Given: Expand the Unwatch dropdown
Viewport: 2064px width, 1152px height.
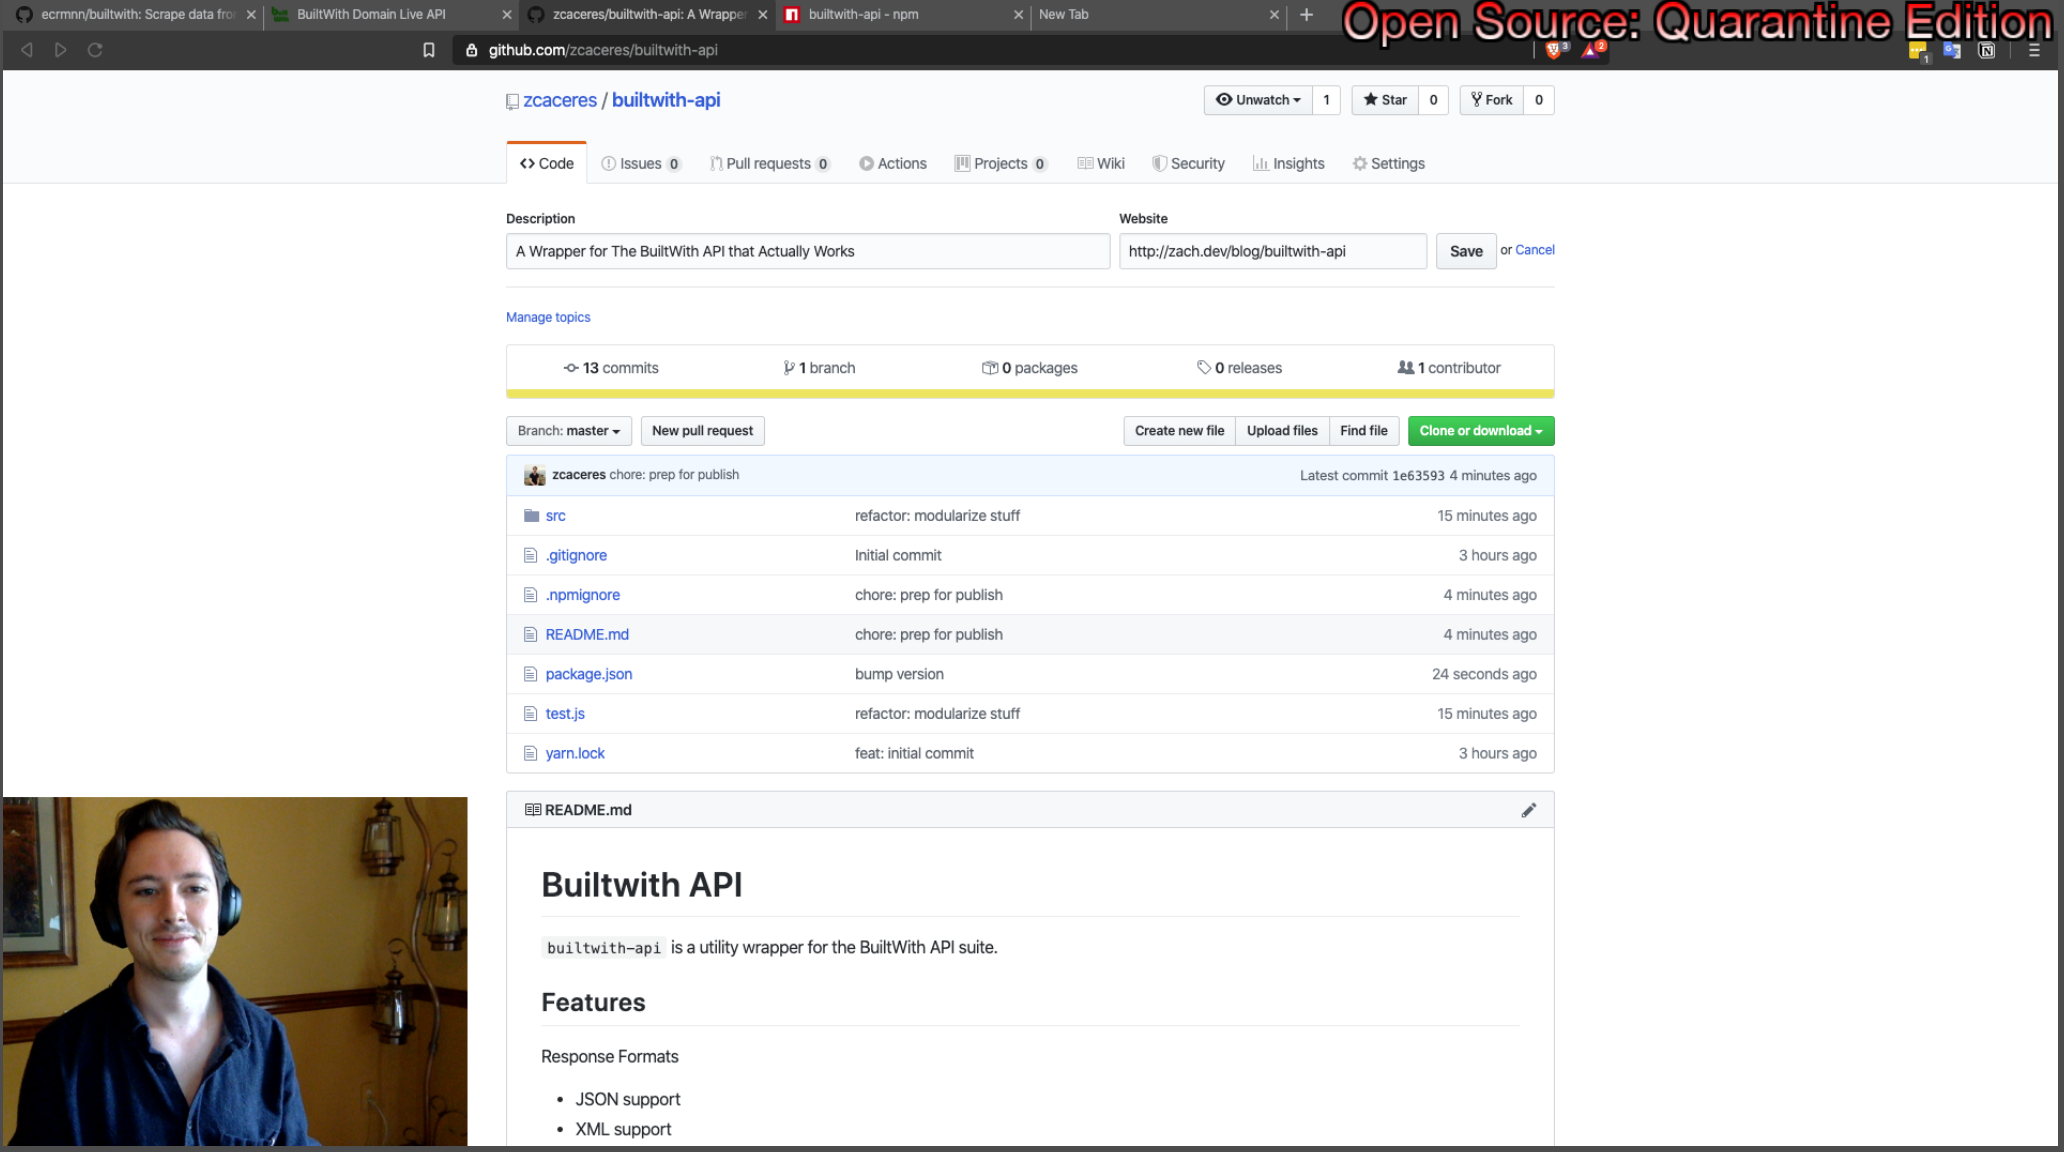Looking at the screenshot, I should pos(1258,100).
